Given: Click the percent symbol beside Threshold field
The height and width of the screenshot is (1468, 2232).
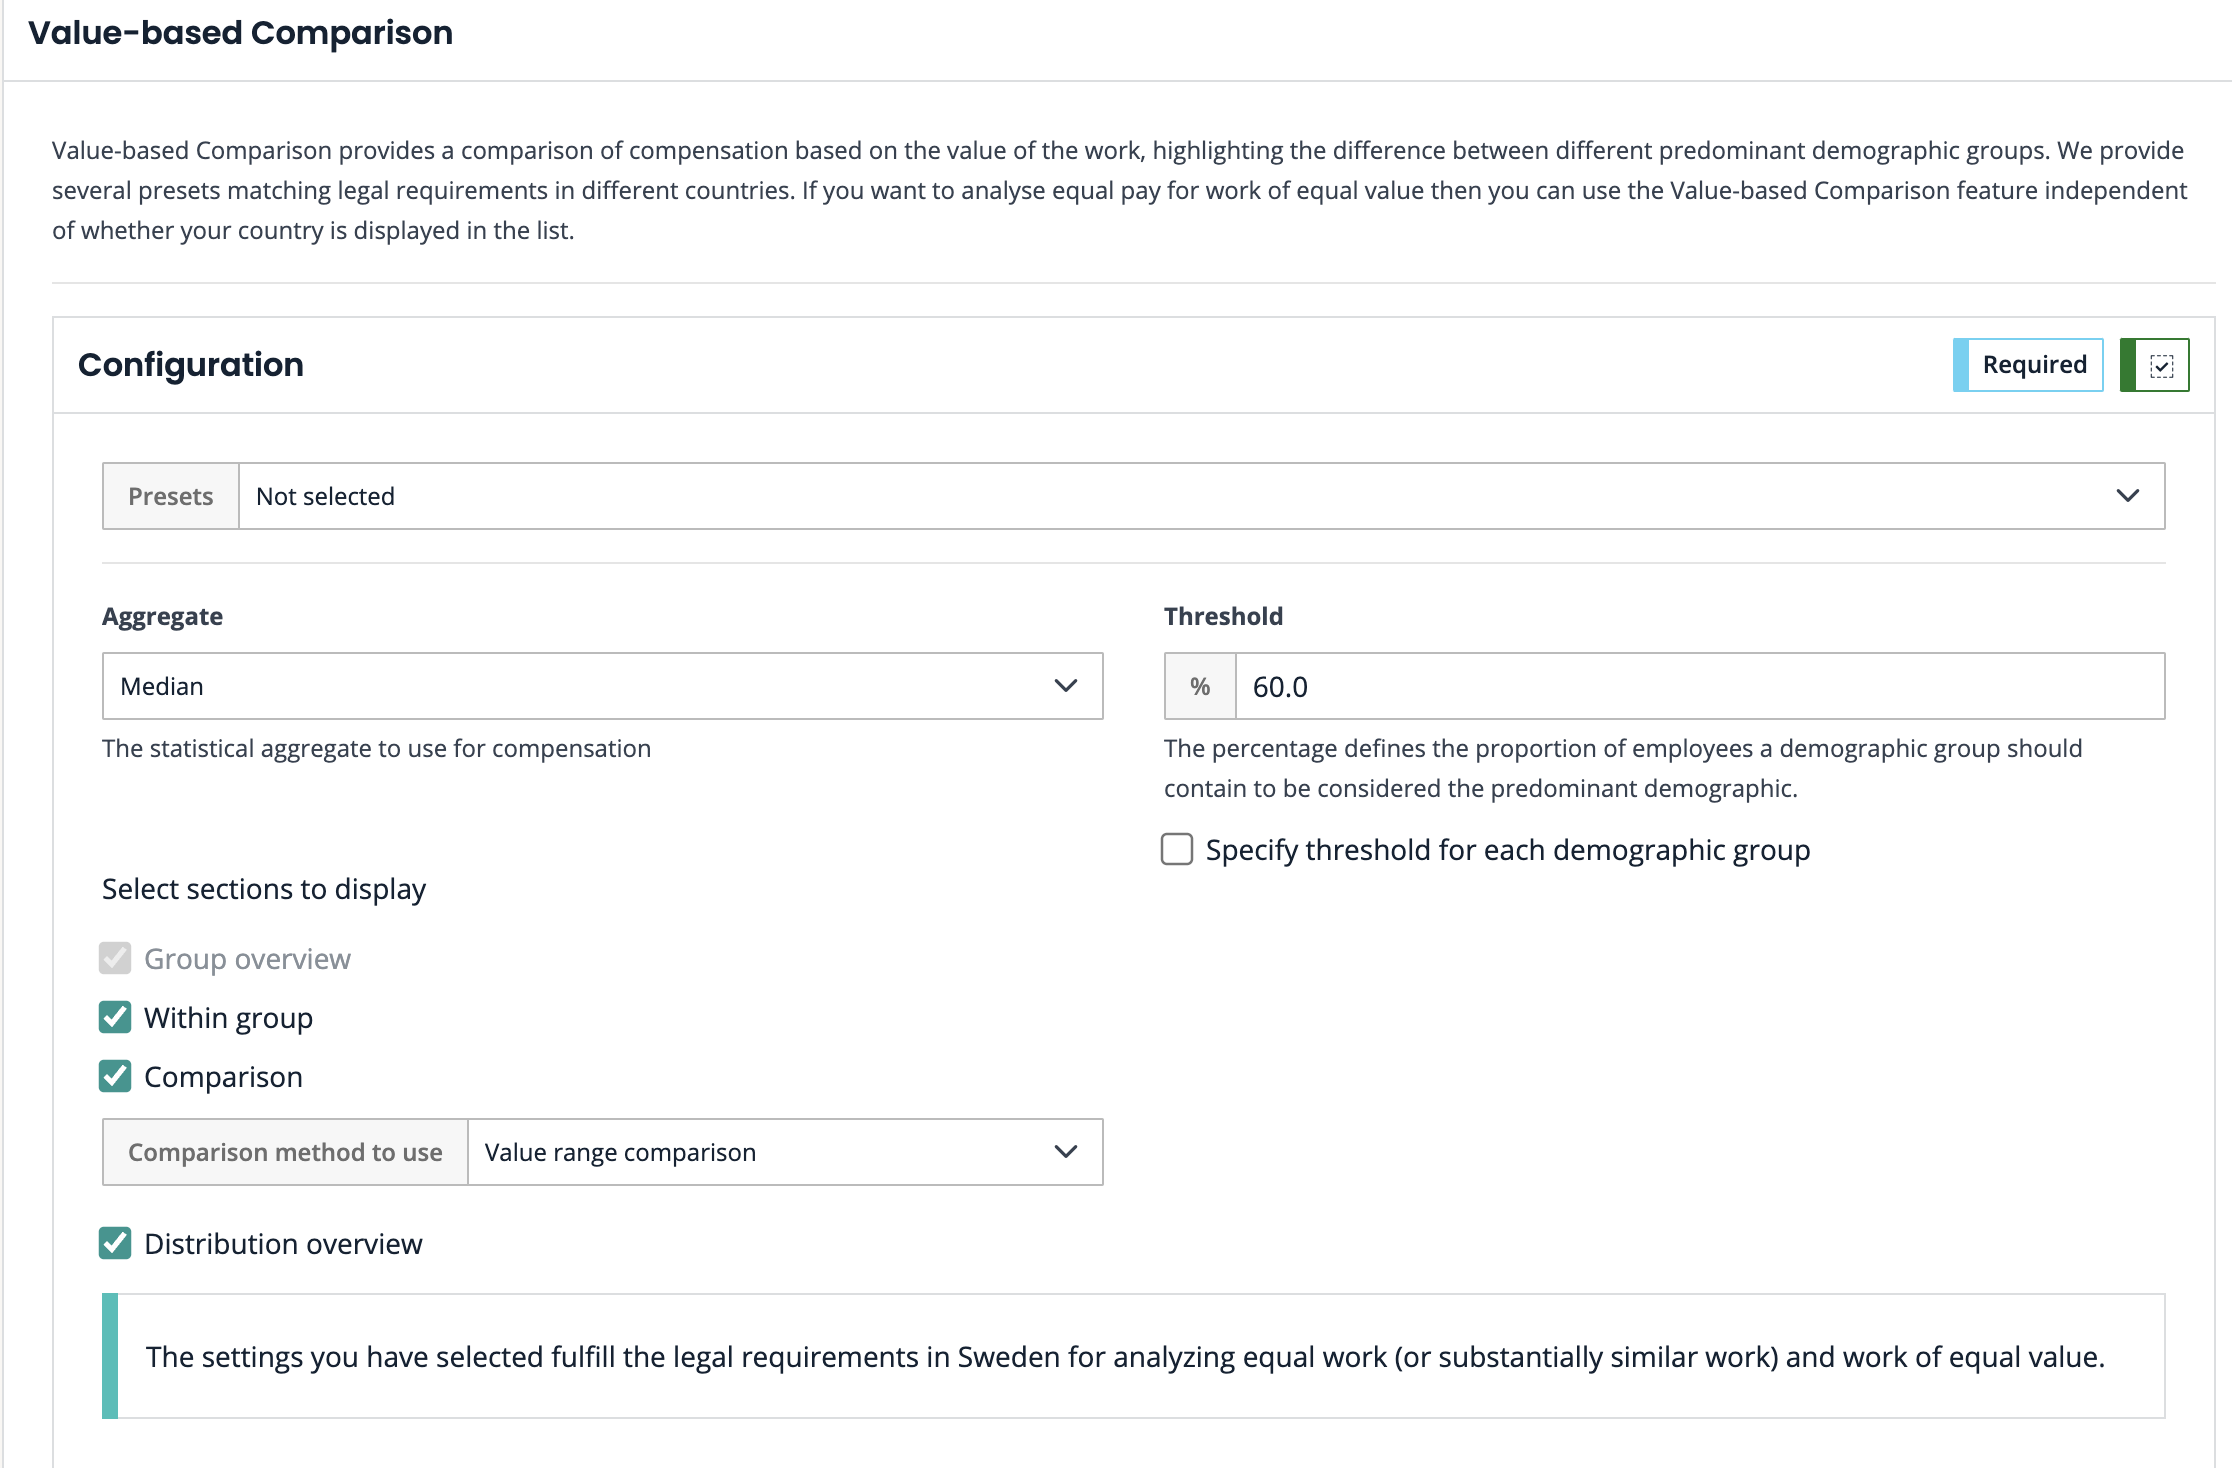Looking at the screenshot, I should pos(1200,687).
